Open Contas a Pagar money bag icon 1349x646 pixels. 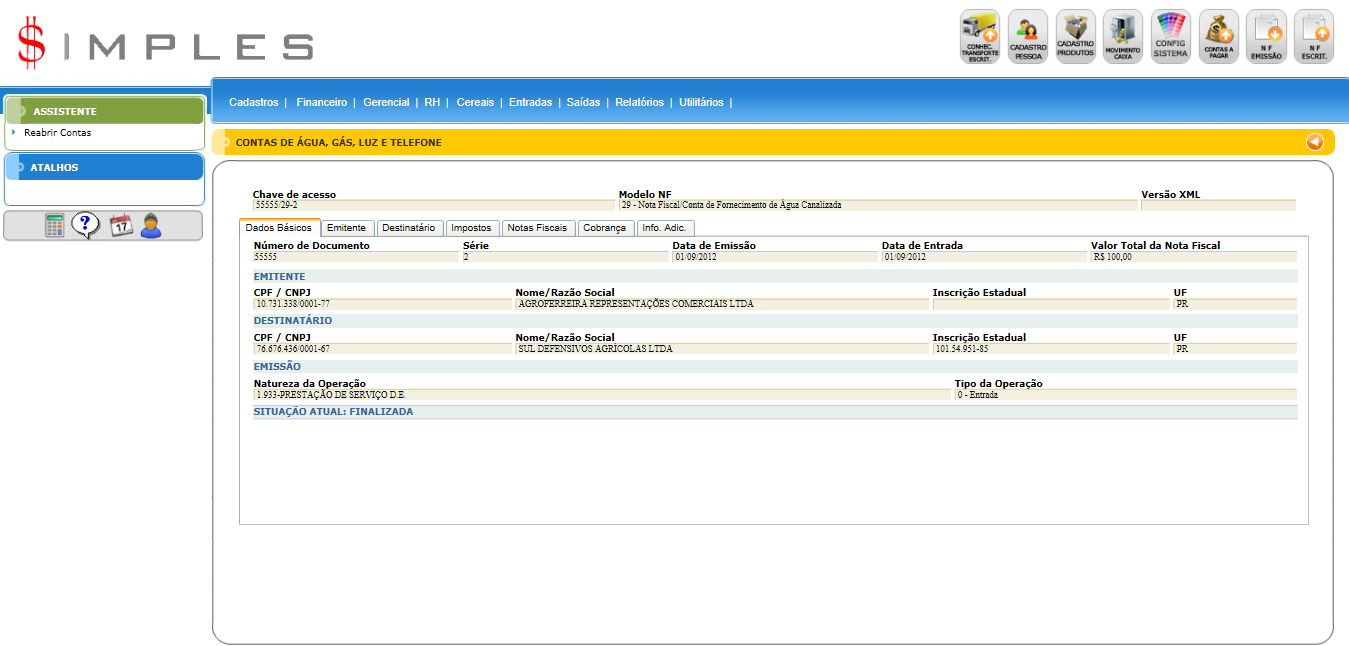point(1219,37)
